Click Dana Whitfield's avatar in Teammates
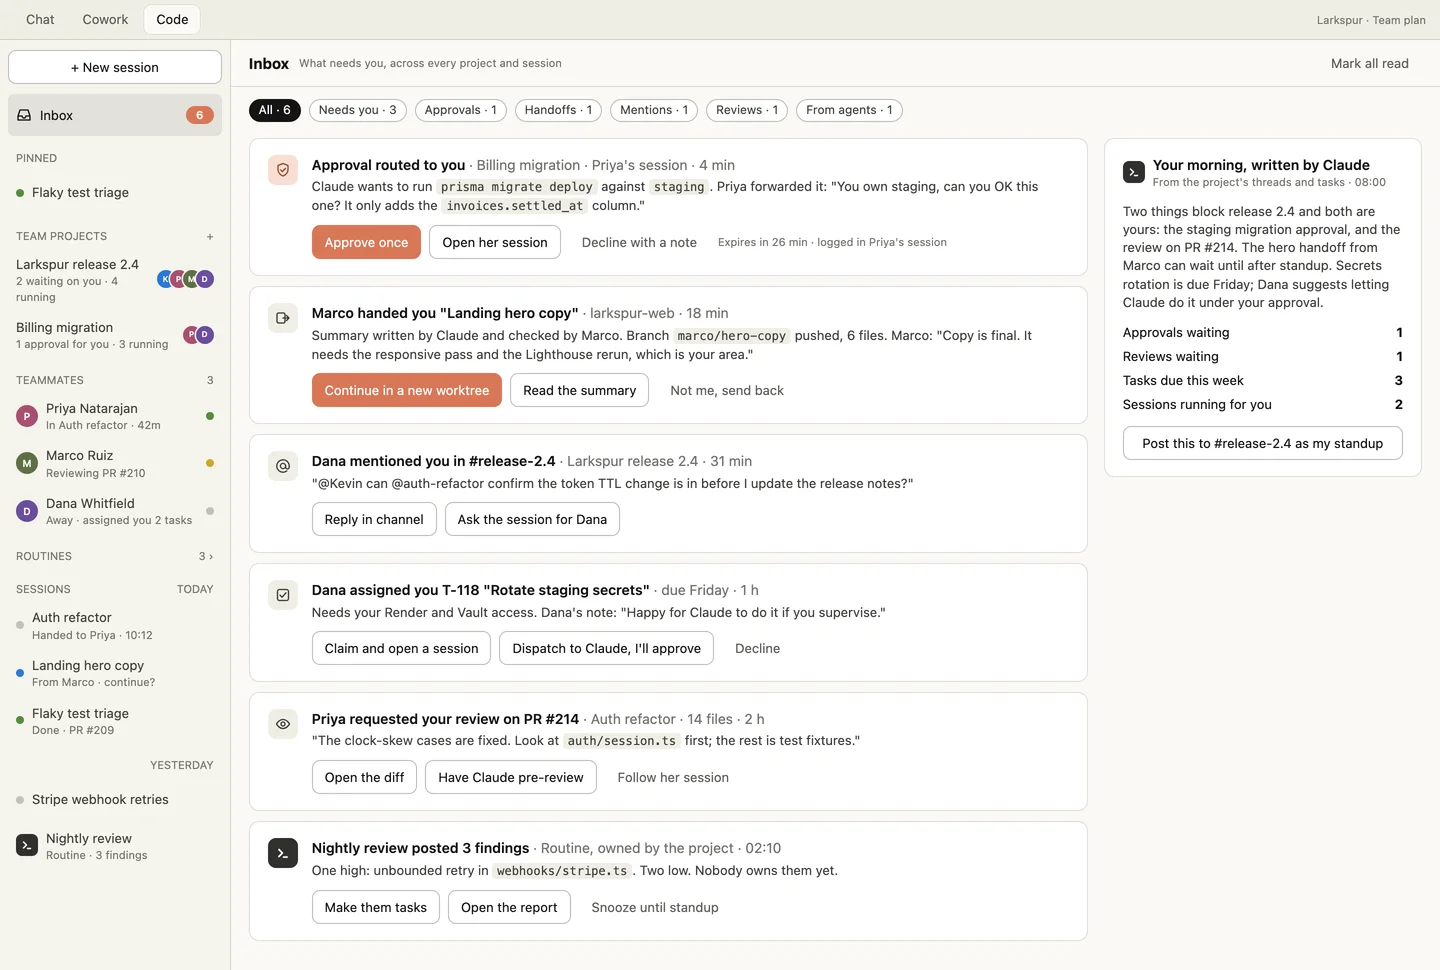This screenshot has height=970, width=1440. [x=27, y=511]
